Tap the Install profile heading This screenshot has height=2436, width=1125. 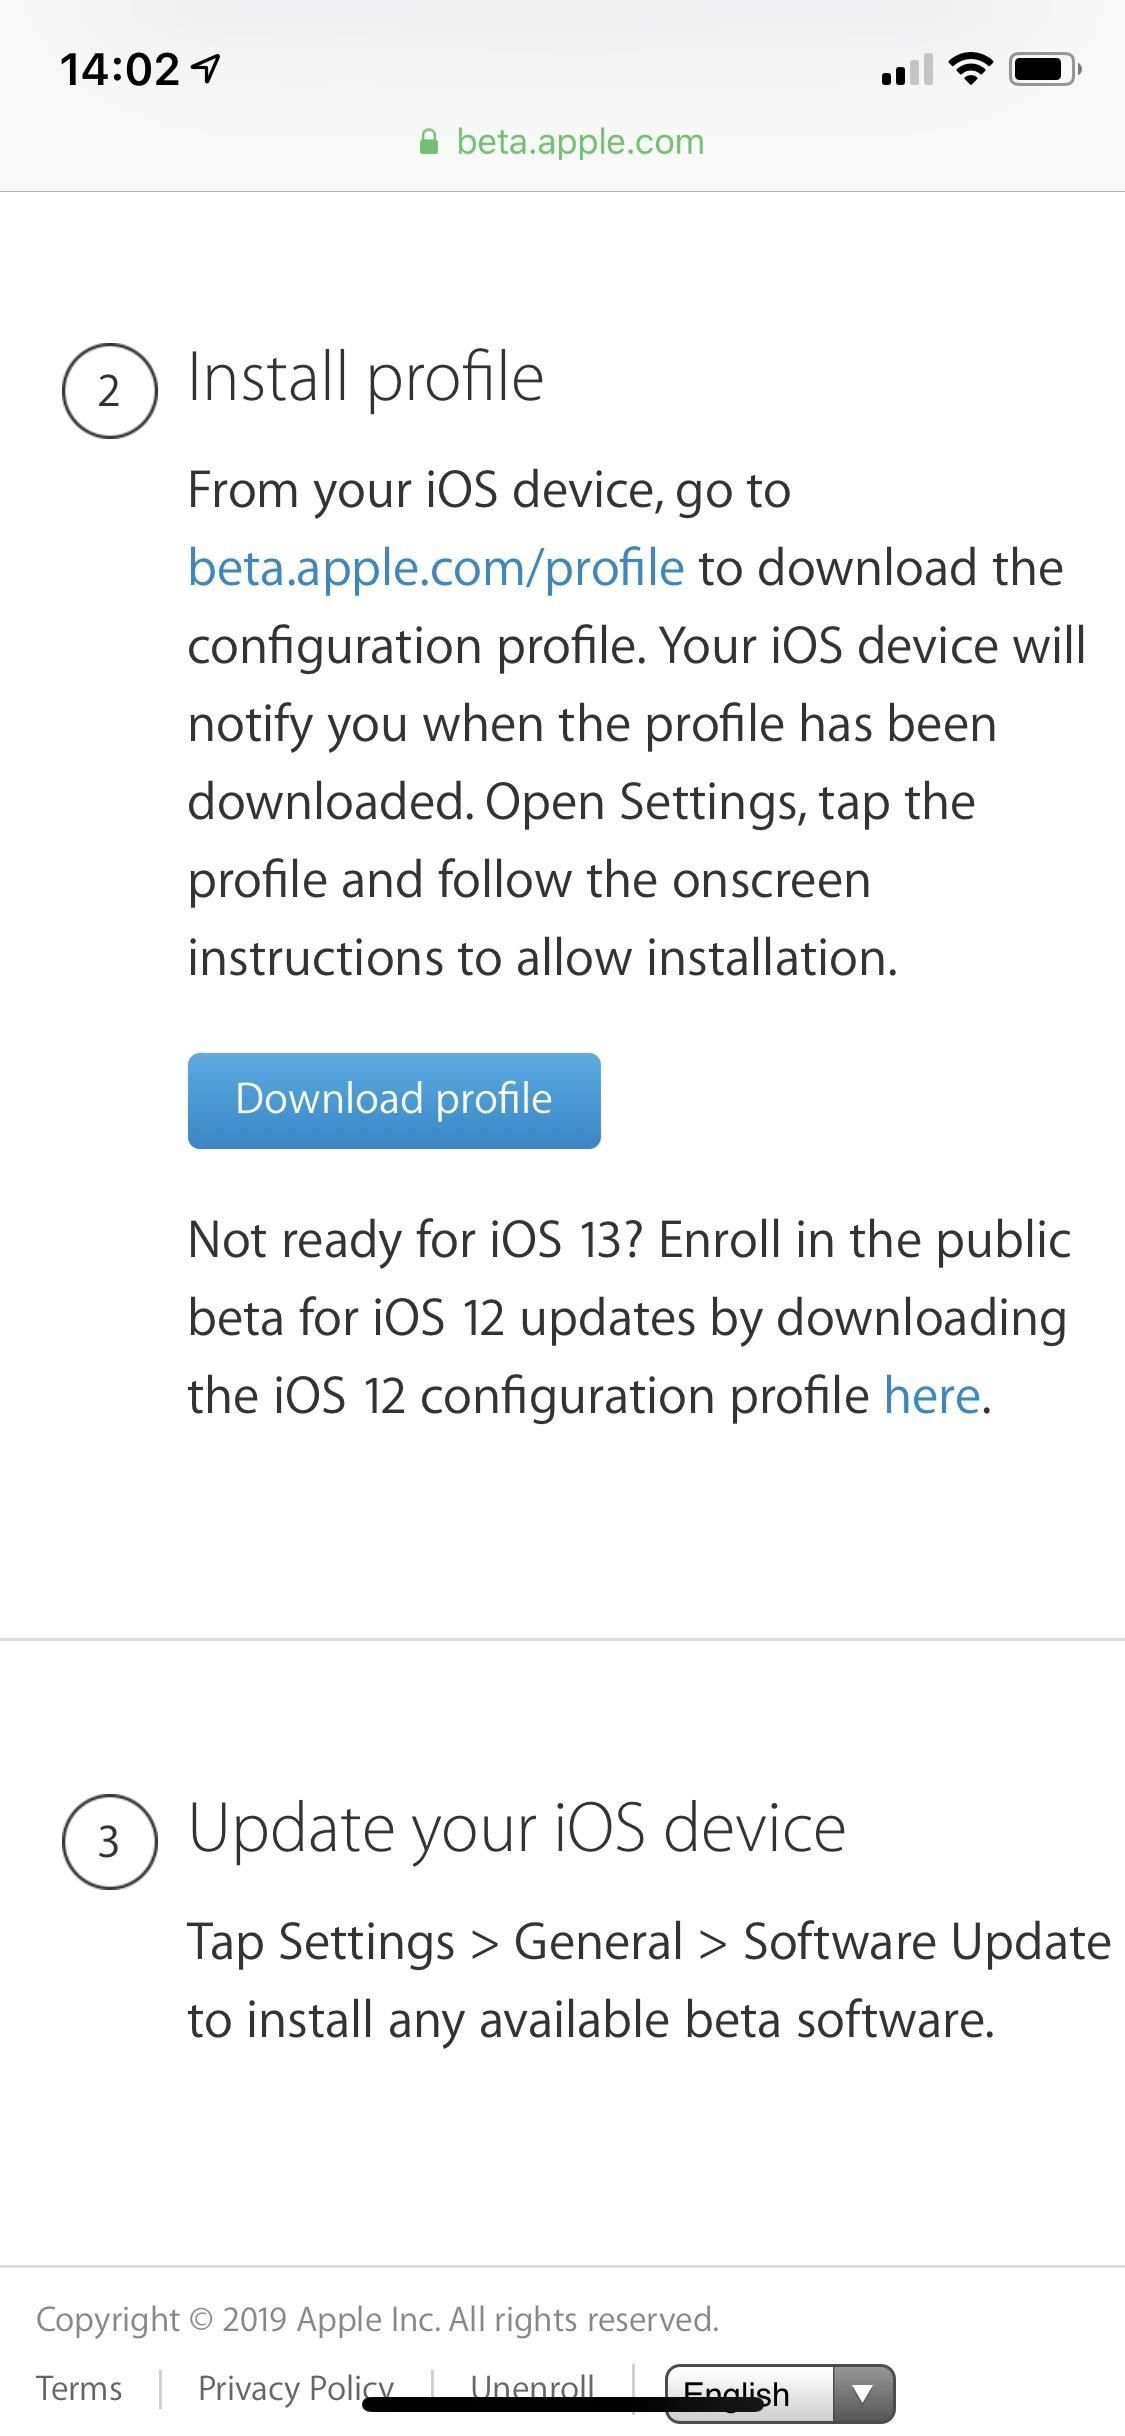point(365,376)
